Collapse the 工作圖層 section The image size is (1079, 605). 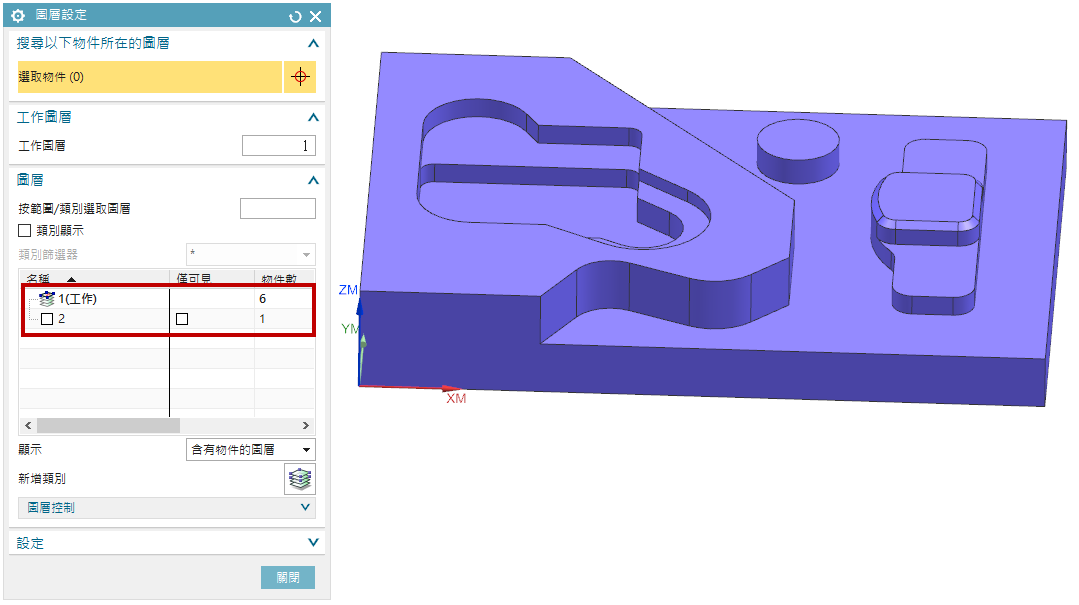pos(313,118)
